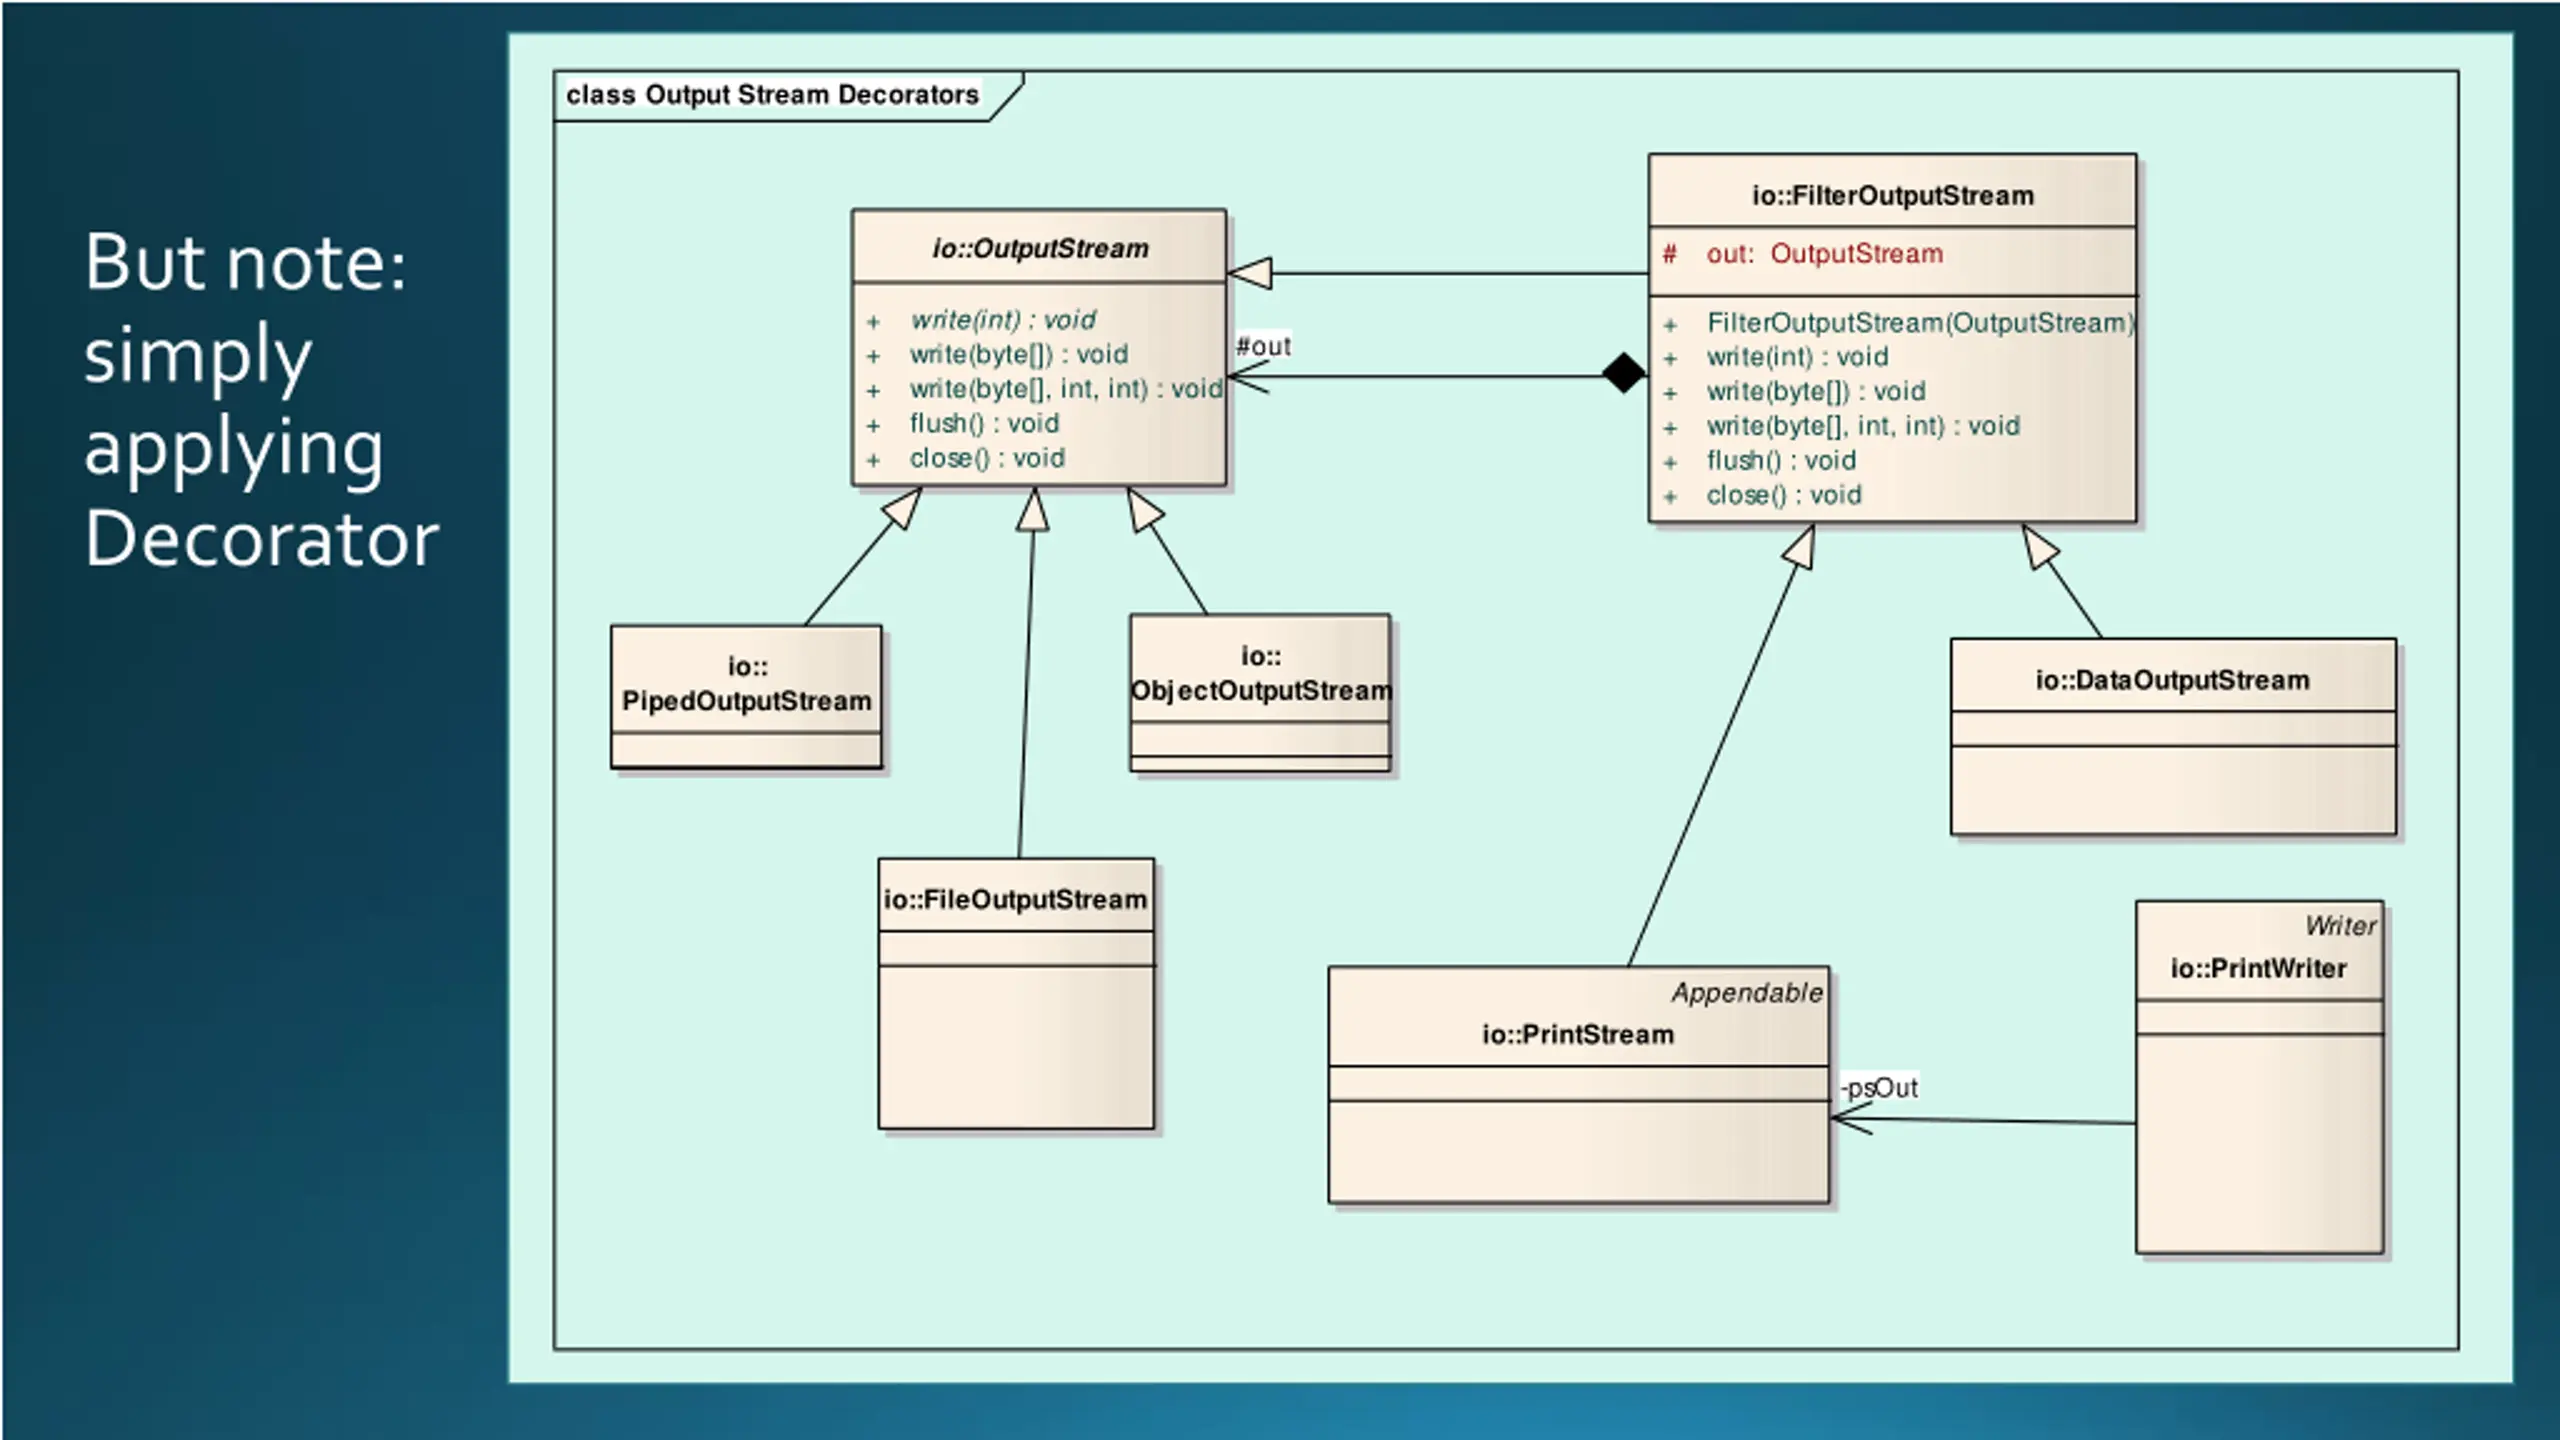
Task: Click 'write(byte[], int, int) : void' in OutputStream
Action: [x=1066, y=388]
